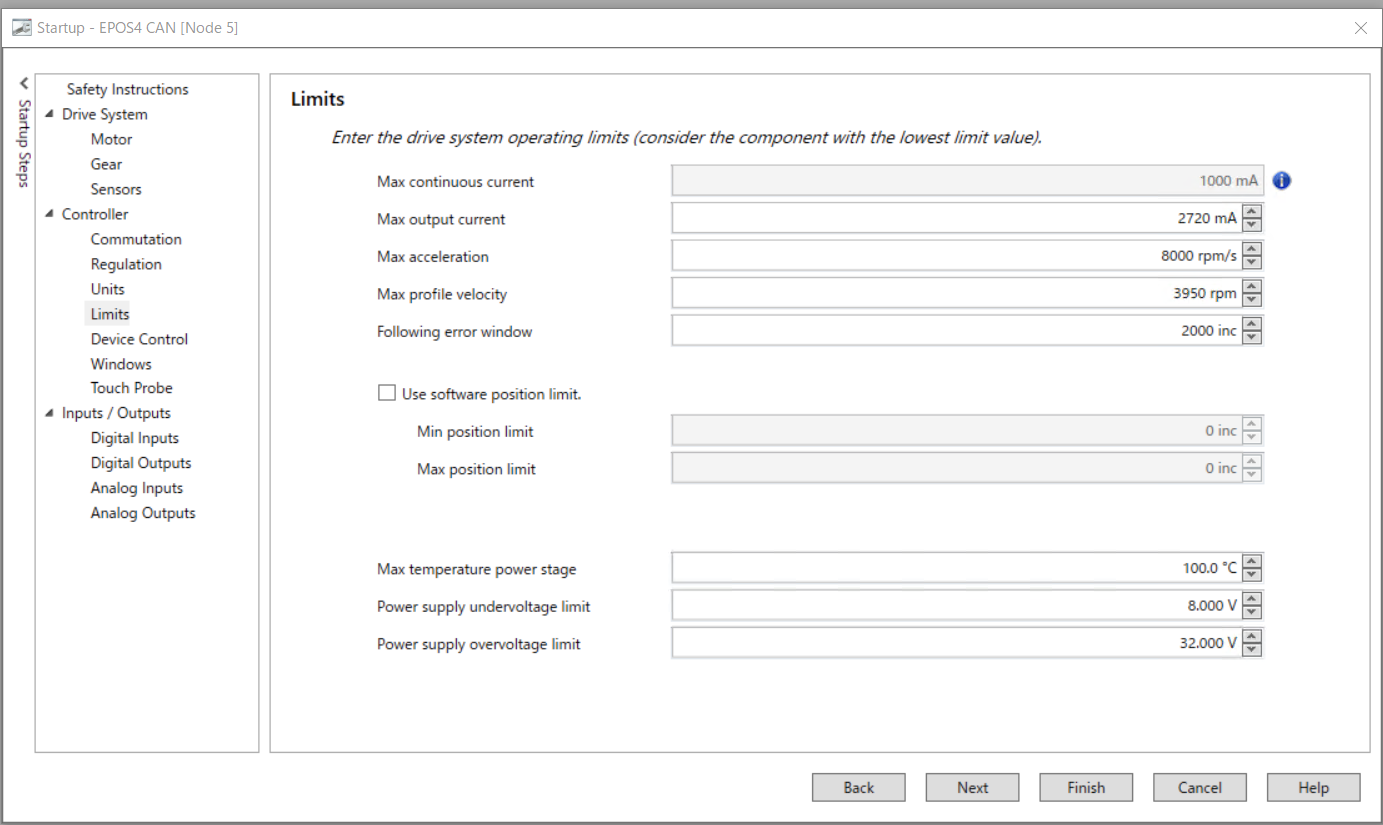The image size is (1383, 825).
Task: Click the Max temperature power stage field
Action: pyautogui.click(x=957, y=568)
